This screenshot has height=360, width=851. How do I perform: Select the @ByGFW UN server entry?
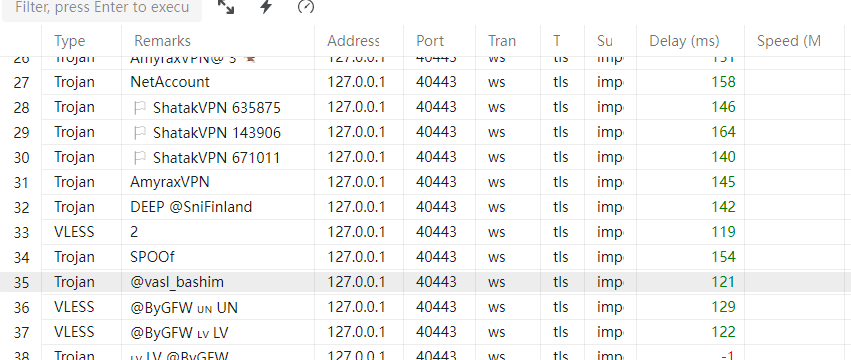(184, 307)
